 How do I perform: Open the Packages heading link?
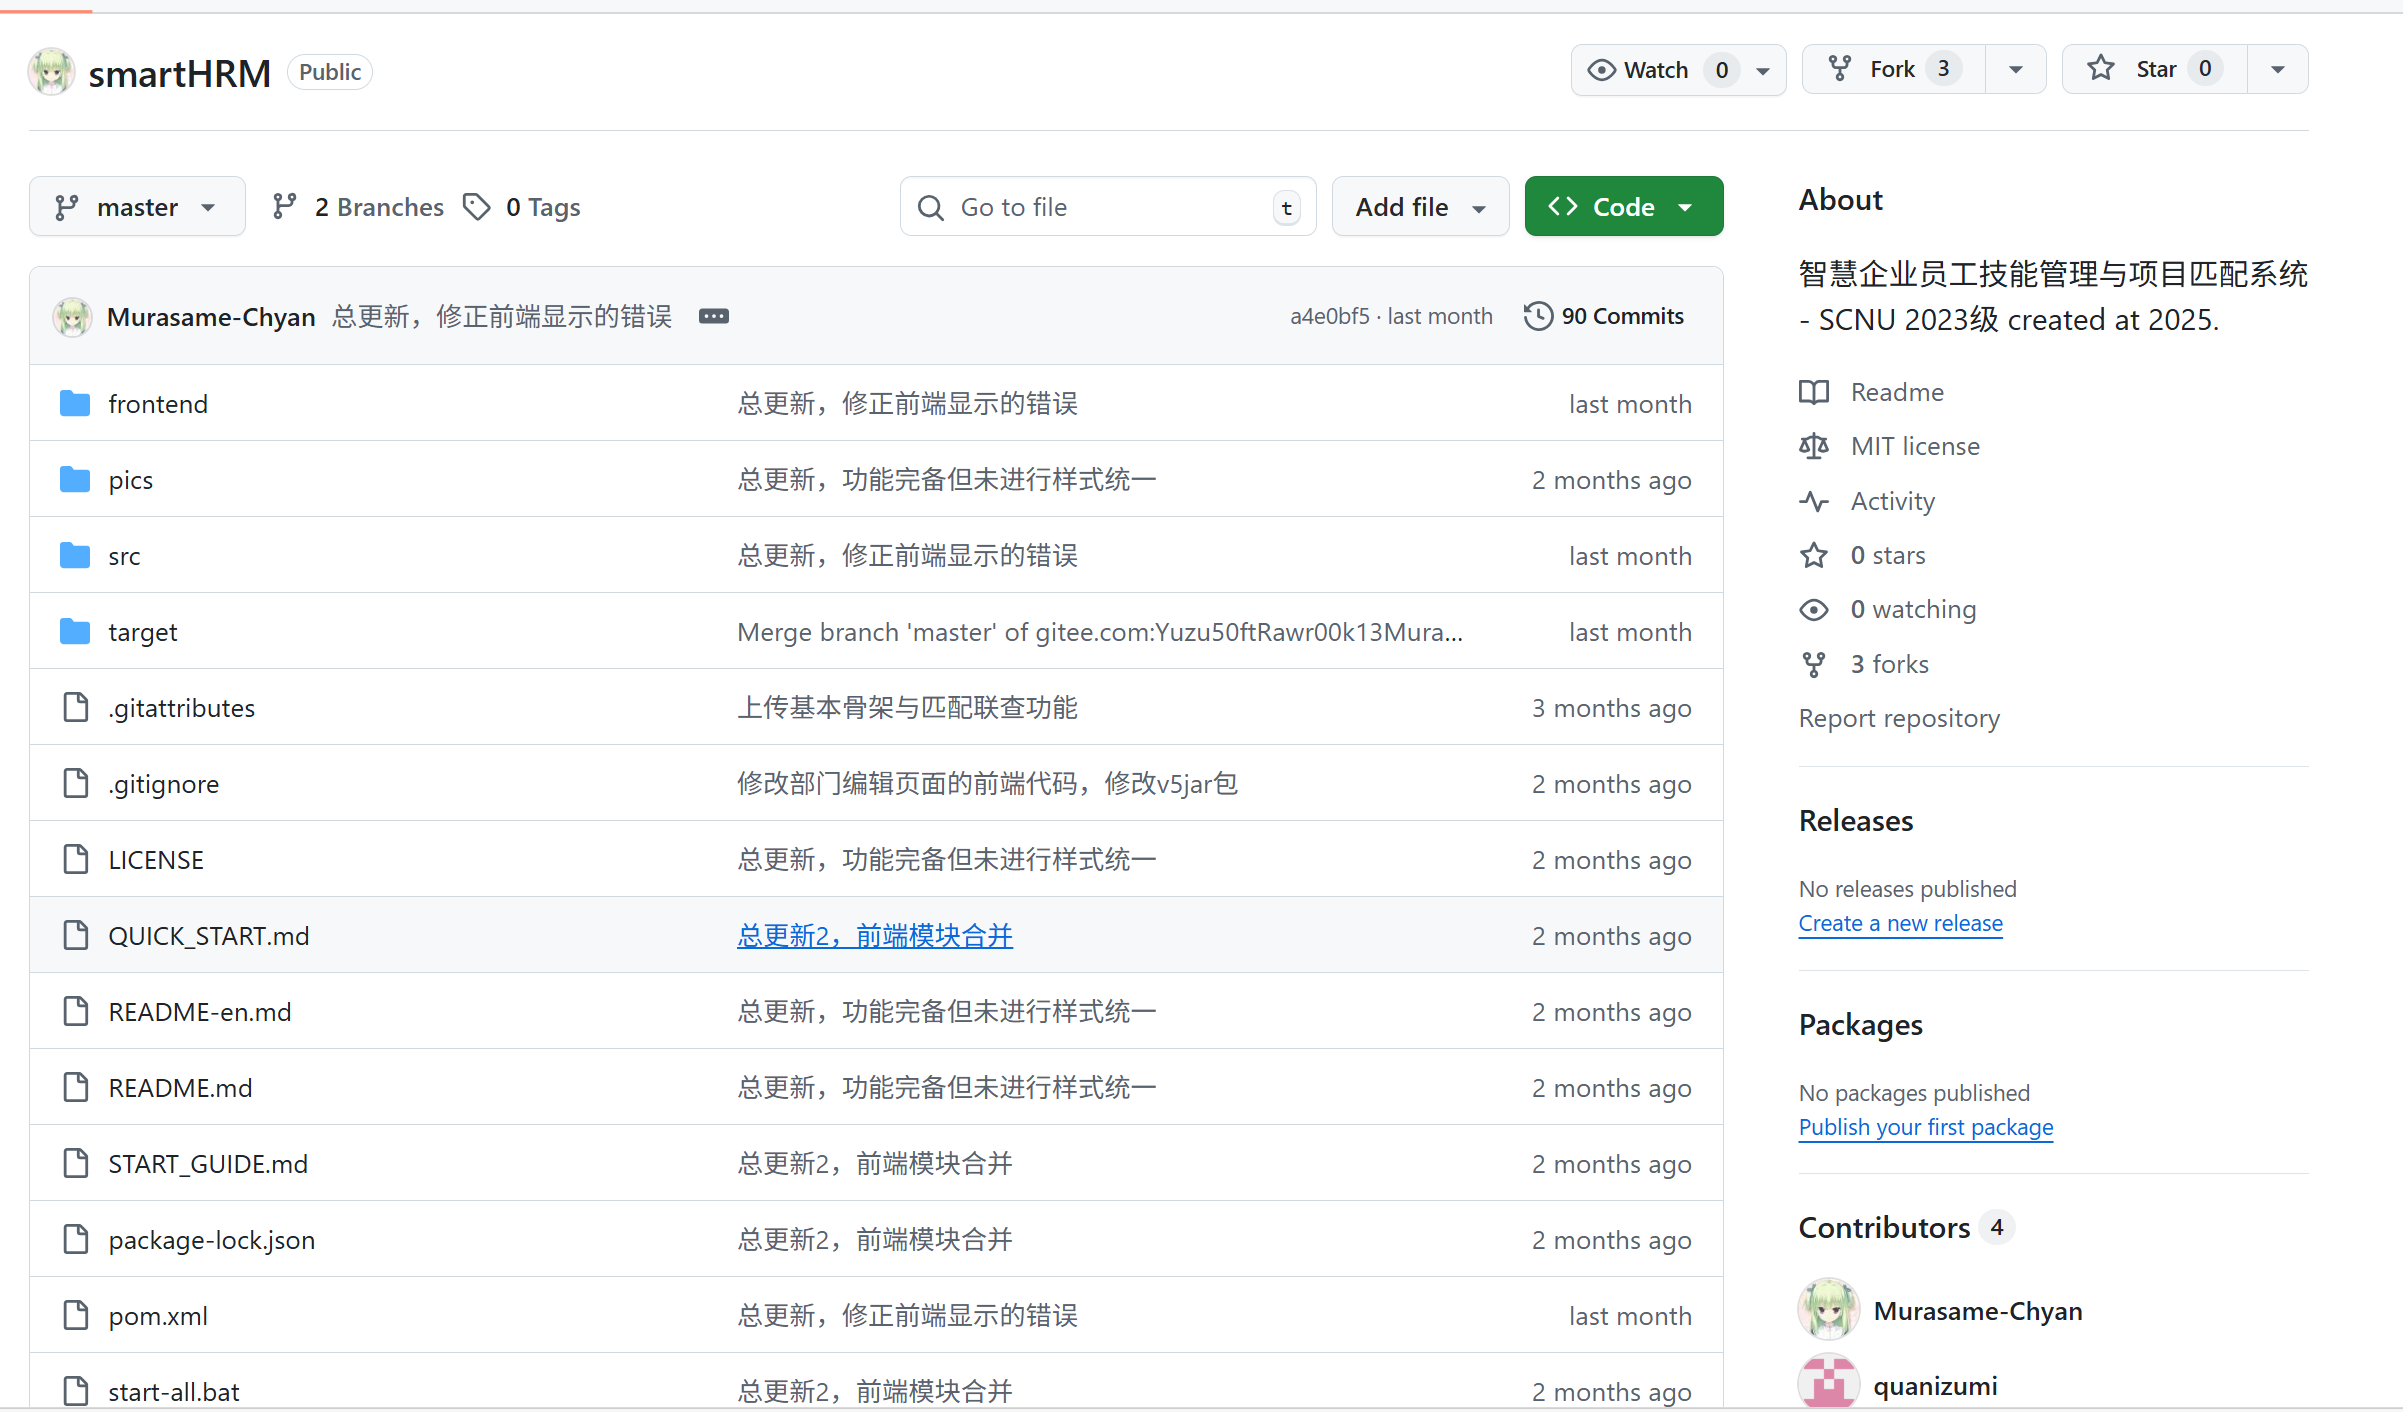tap(1861, 1025)
